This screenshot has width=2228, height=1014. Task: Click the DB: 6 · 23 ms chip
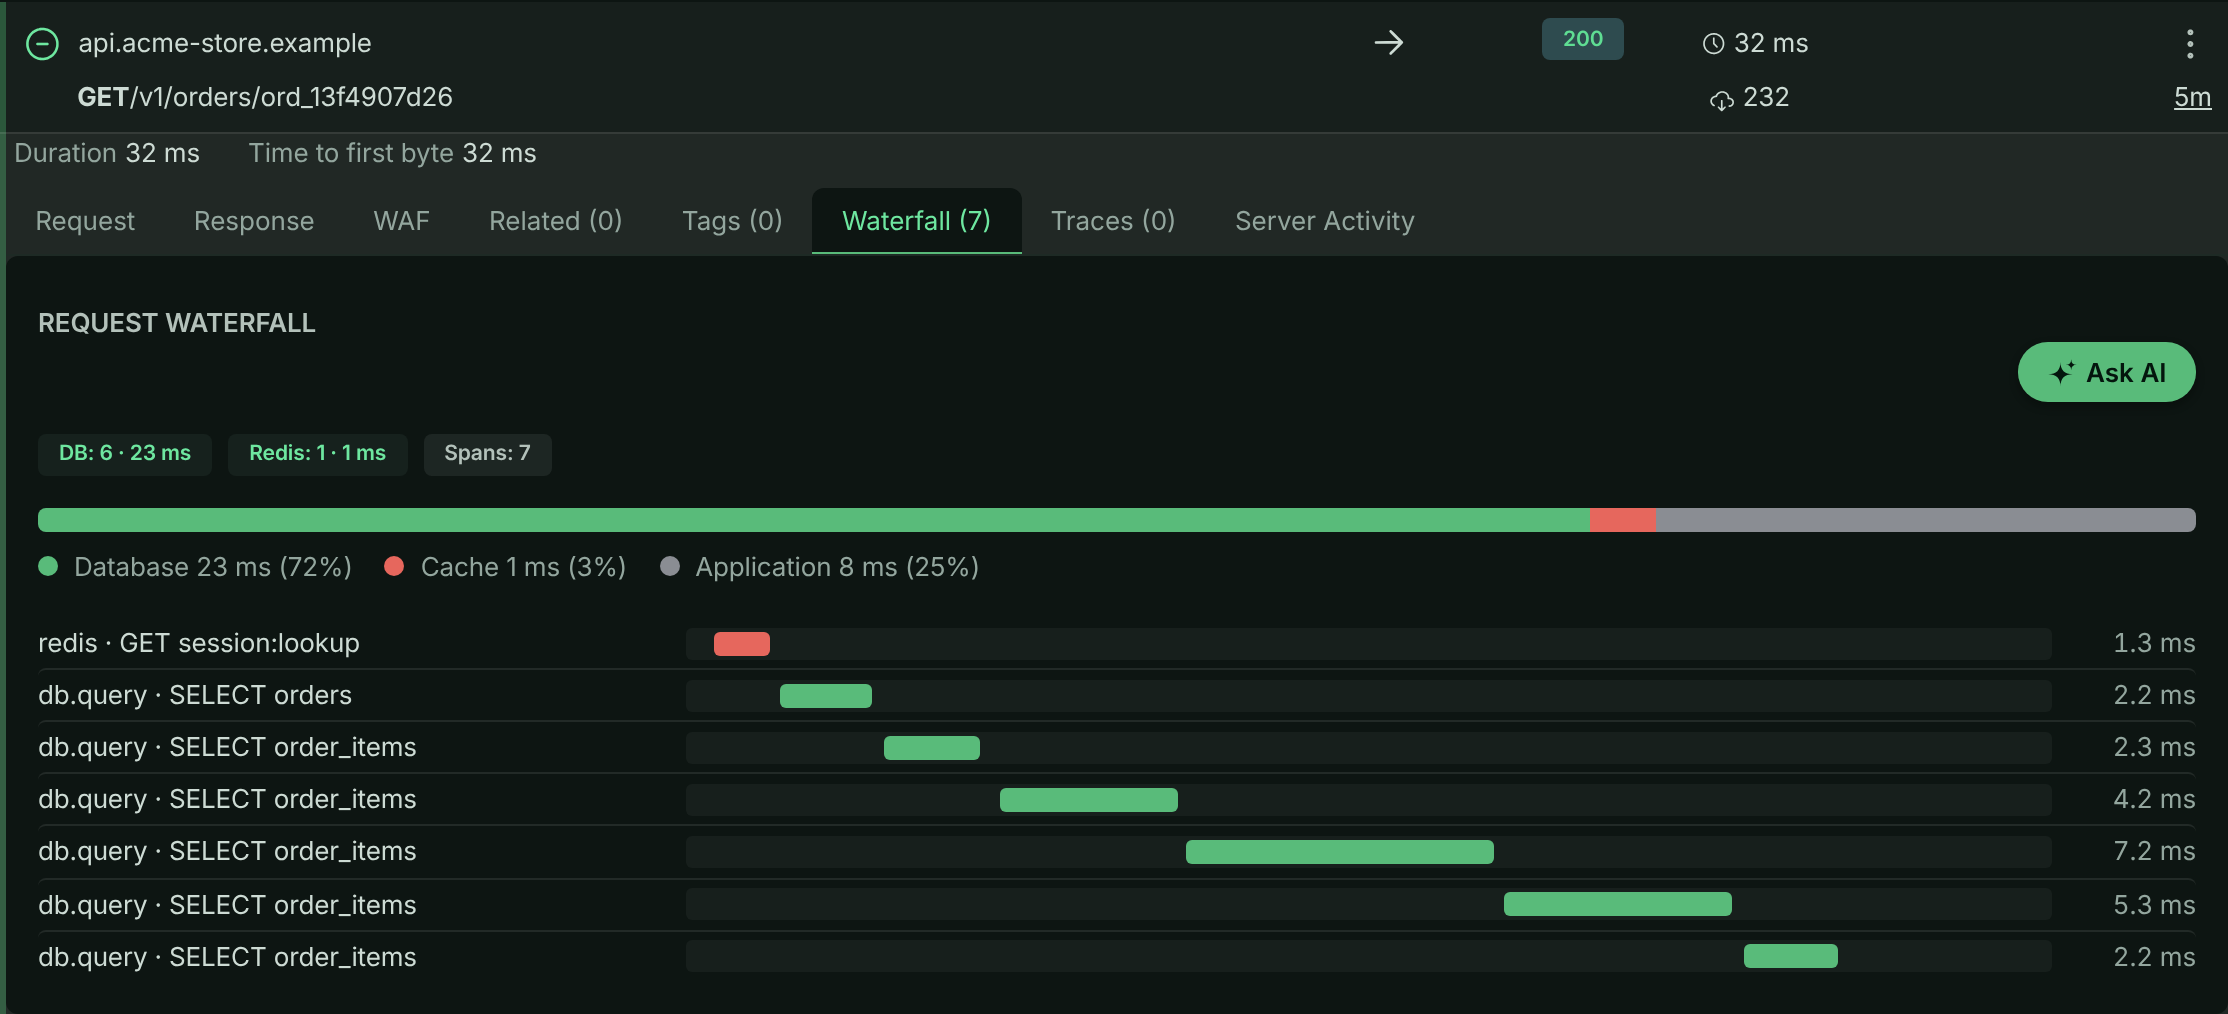point(125,454)
